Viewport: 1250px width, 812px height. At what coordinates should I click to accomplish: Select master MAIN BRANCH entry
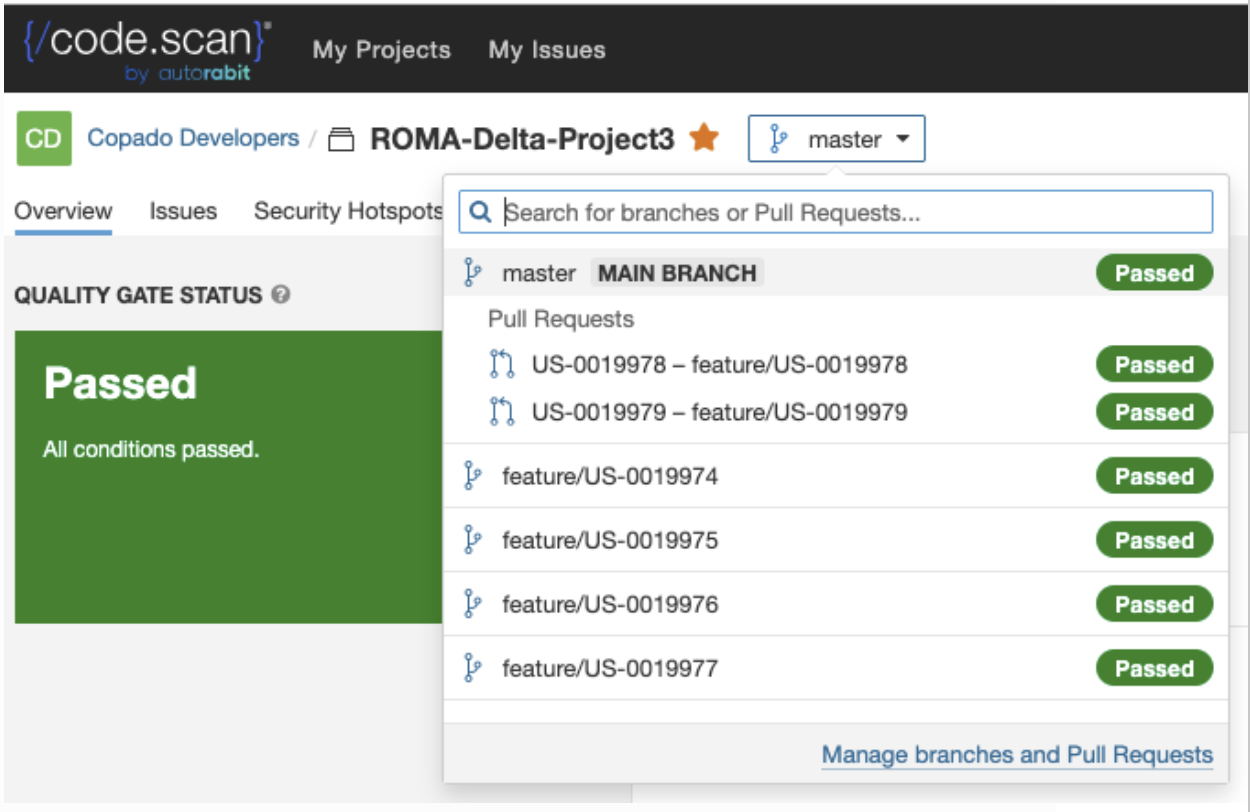tap(836, 273)
